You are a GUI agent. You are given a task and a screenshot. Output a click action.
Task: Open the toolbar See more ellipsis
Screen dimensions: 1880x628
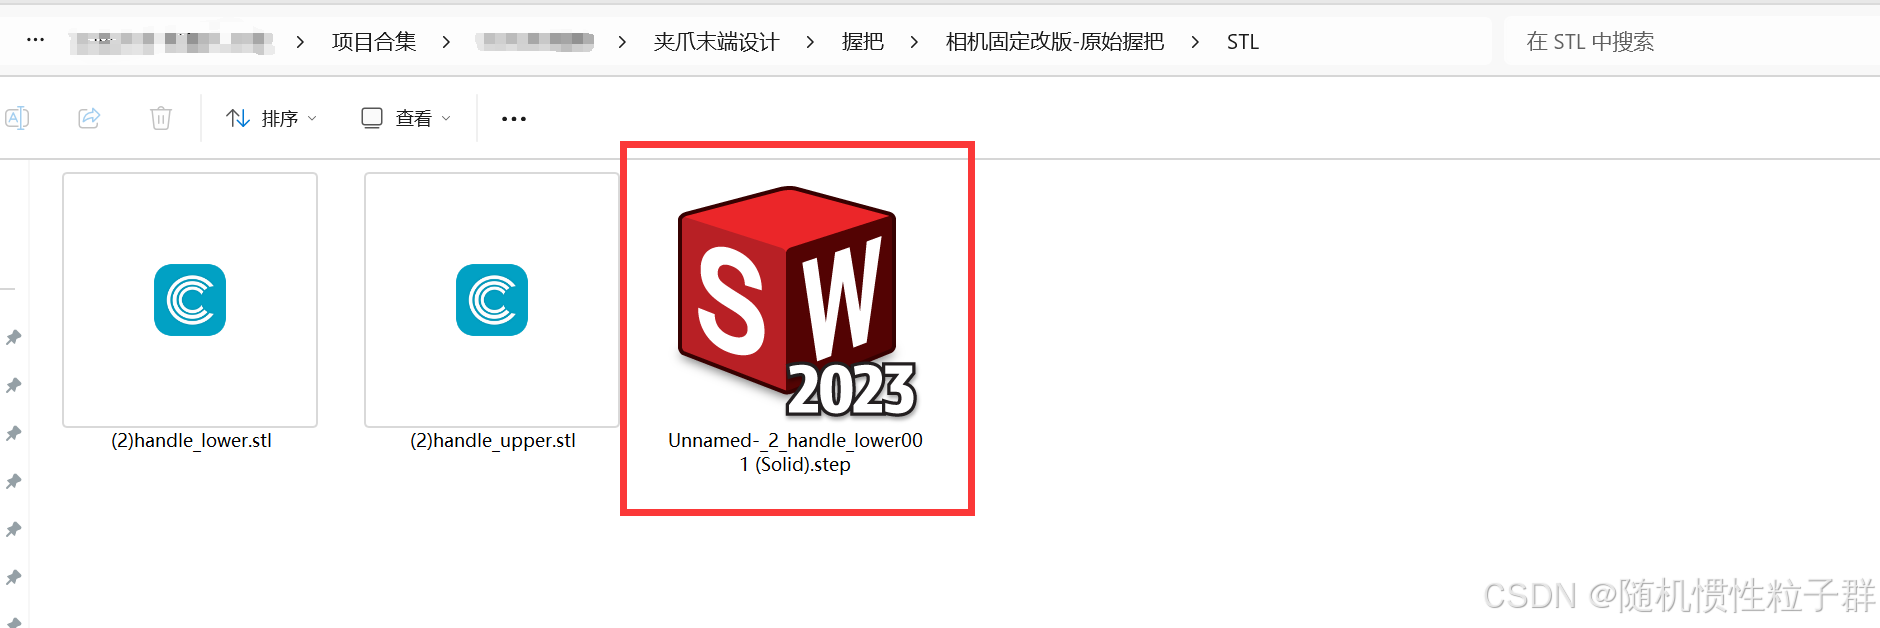tap(514, 119)
